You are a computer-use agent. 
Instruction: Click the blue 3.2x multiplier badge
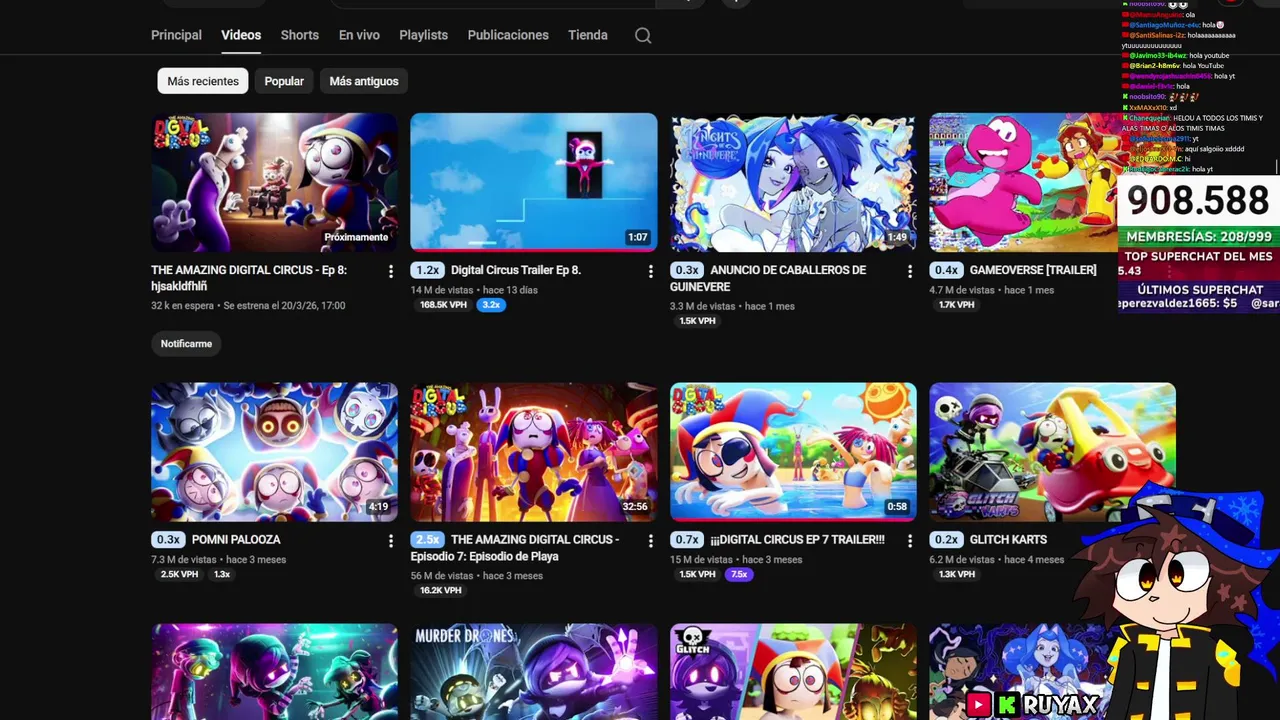pyautogui.click(x=491, y=305)
